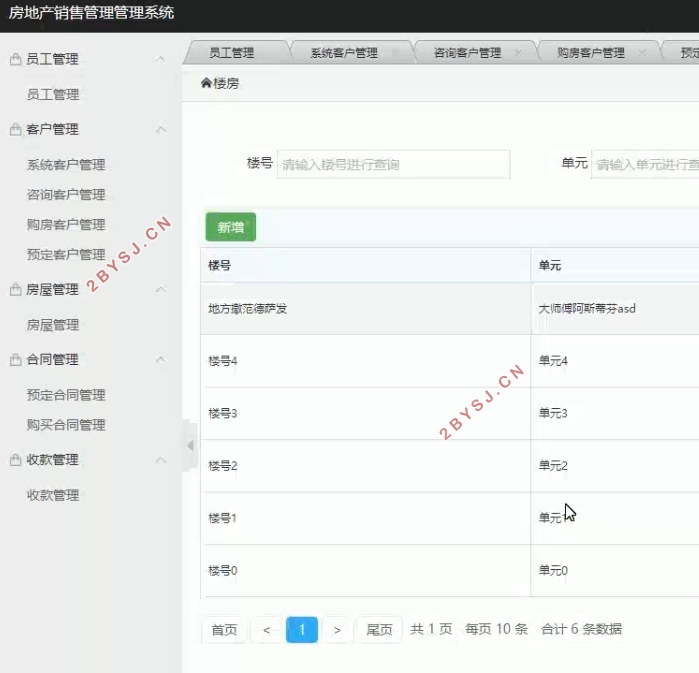Image resolution: width=699 pixels, height=673 pixels.
Task: Focus the 单元 search input field
Action: coord(645,164)
